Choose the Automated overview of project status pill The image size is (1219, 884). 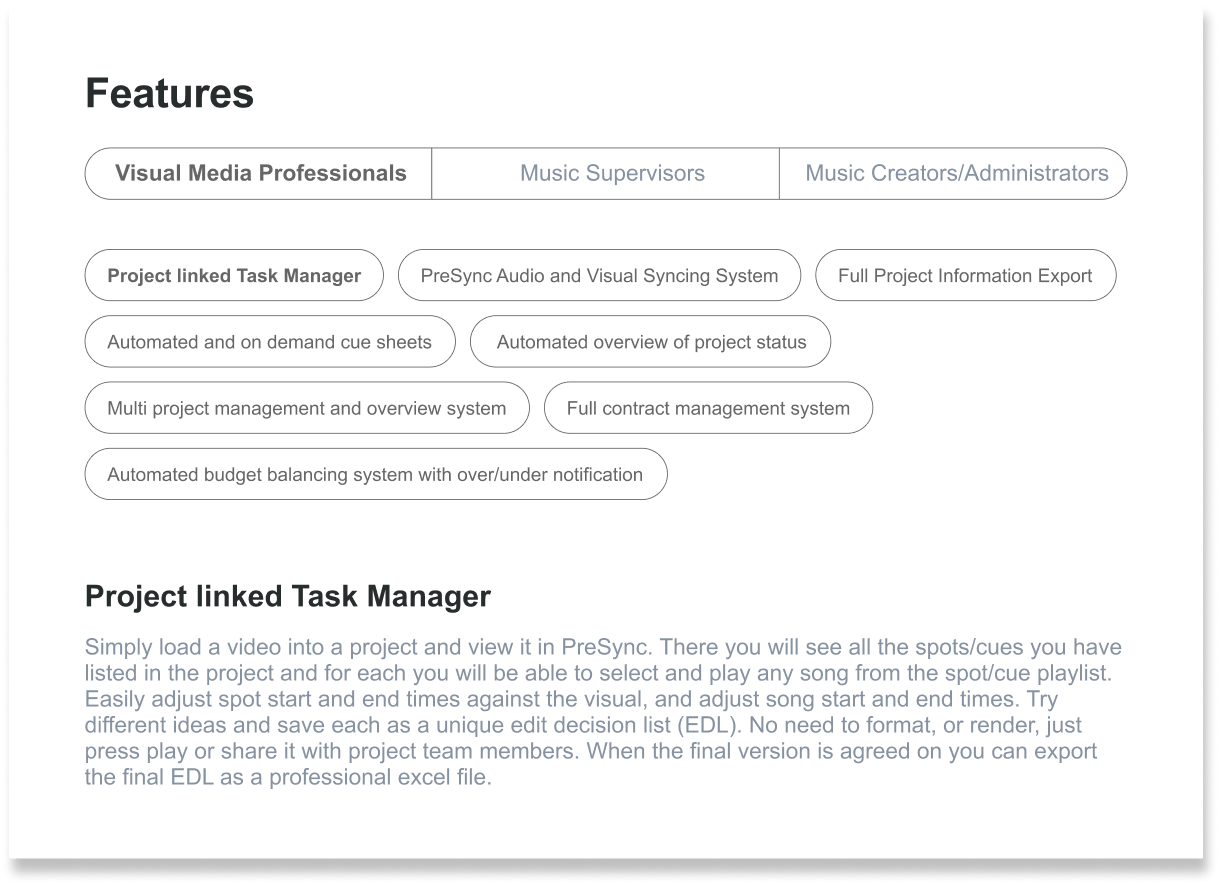tap(650, 341)
